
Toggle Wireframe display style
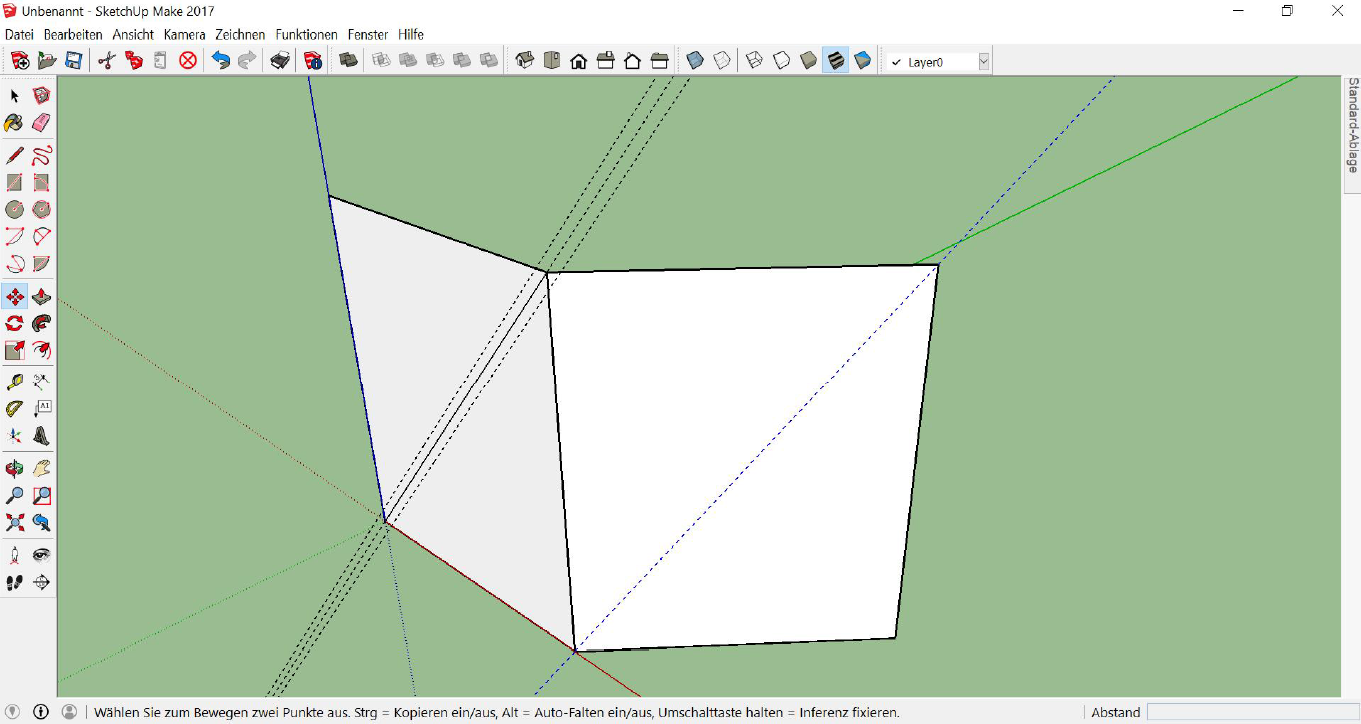tap(755, 61)
